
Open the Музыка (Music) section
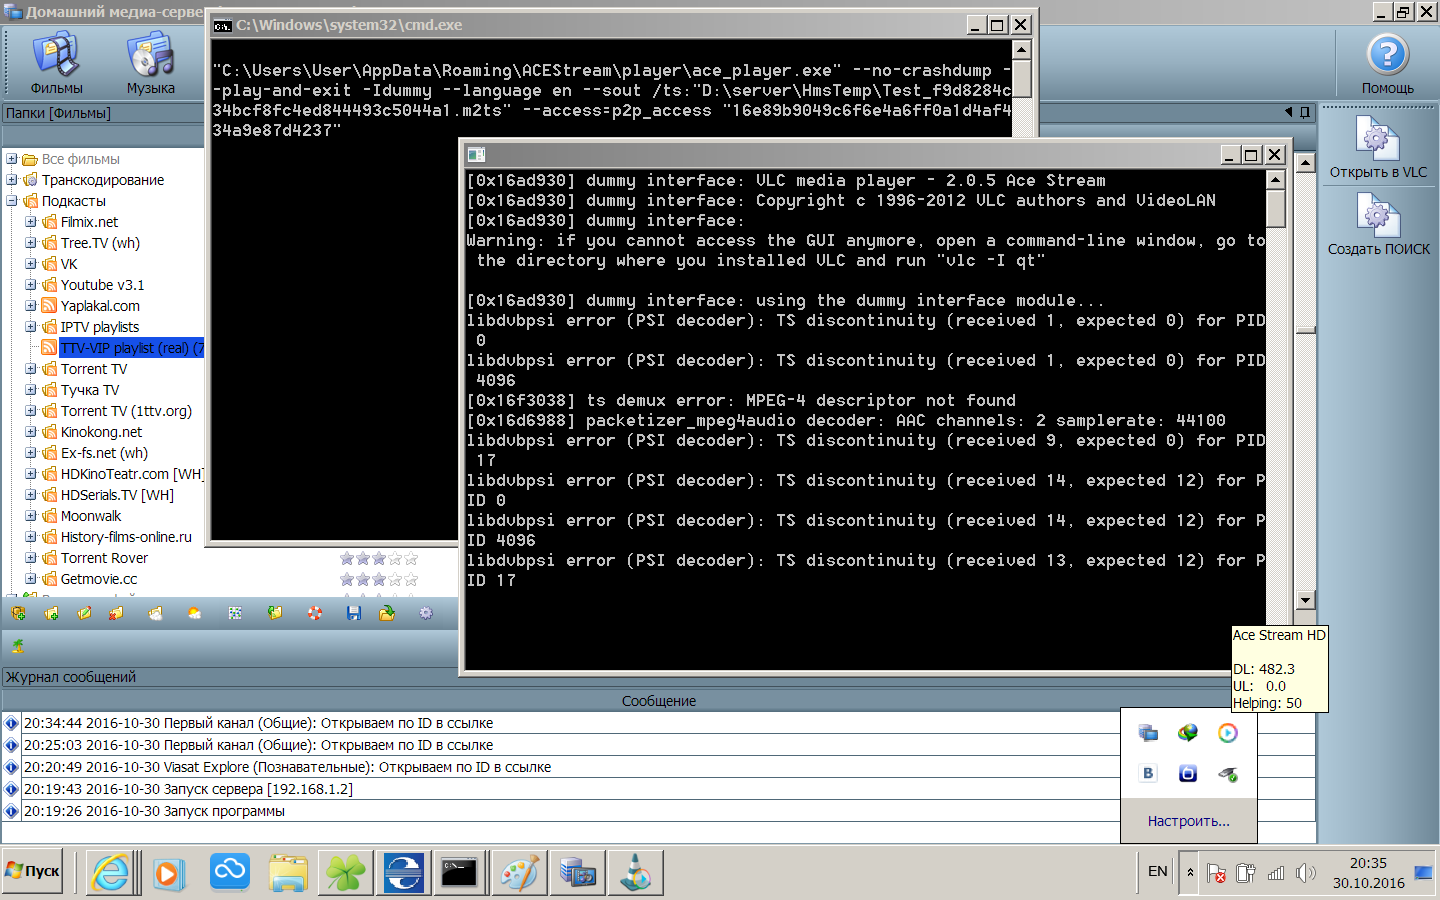coord(150,62)
